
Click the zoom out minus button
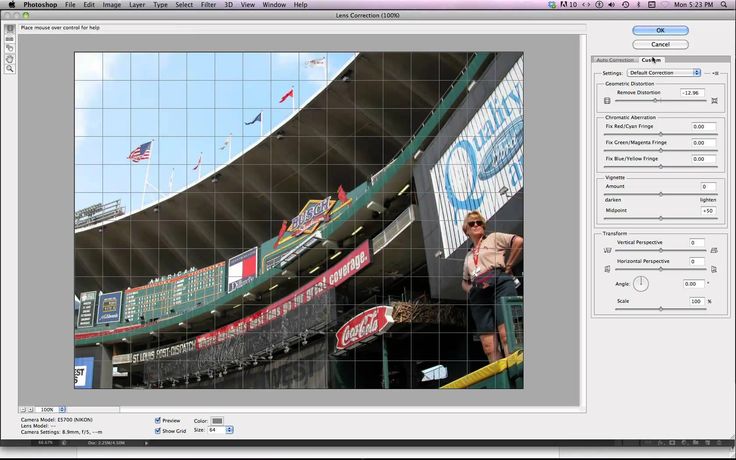pyautogui.click(x=23, y=410)
